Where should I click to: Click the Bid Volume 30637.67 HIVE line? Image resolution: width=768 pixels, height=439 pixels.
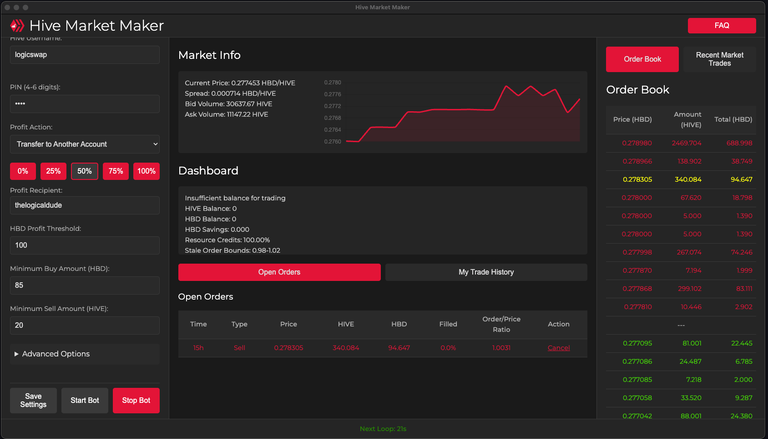228,104
